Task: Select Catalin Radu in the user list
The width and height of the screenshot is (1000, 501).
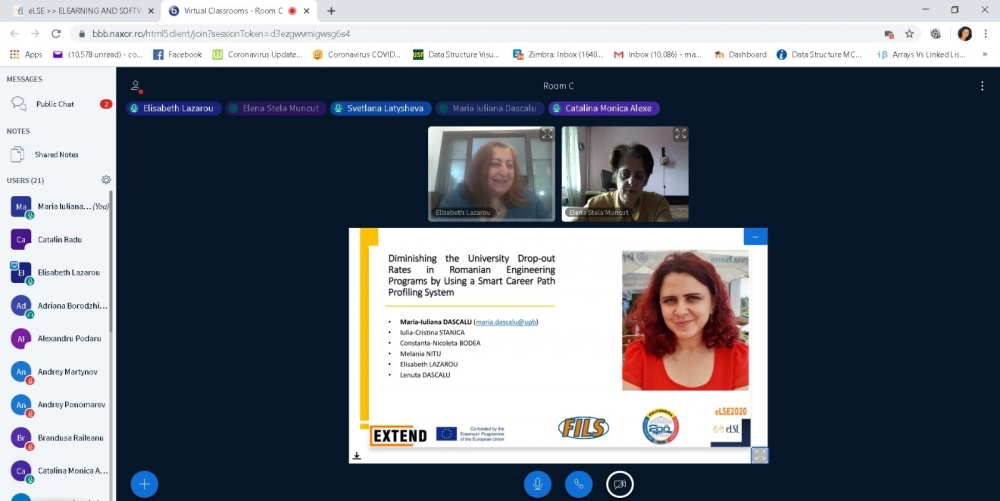Action: (x=59, y=239)
